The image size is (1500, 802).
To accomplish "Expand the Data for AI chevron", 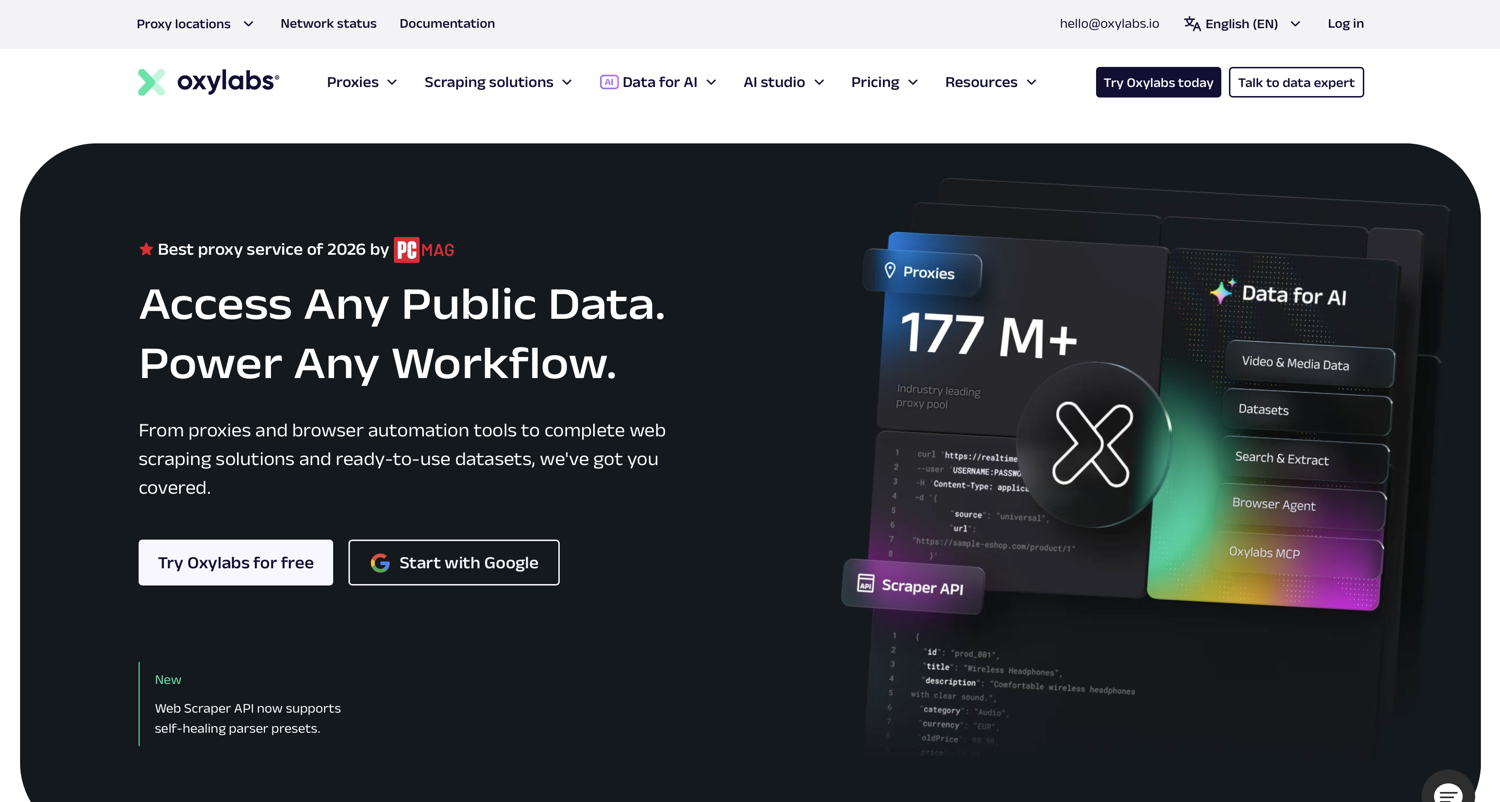I will (x=711, y=82).
